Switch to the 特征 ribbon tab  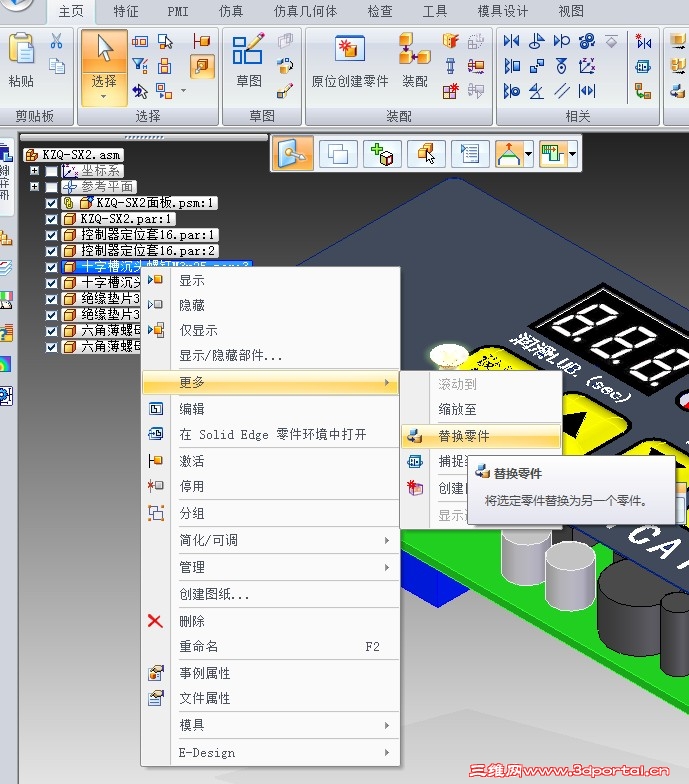[126, 11]
